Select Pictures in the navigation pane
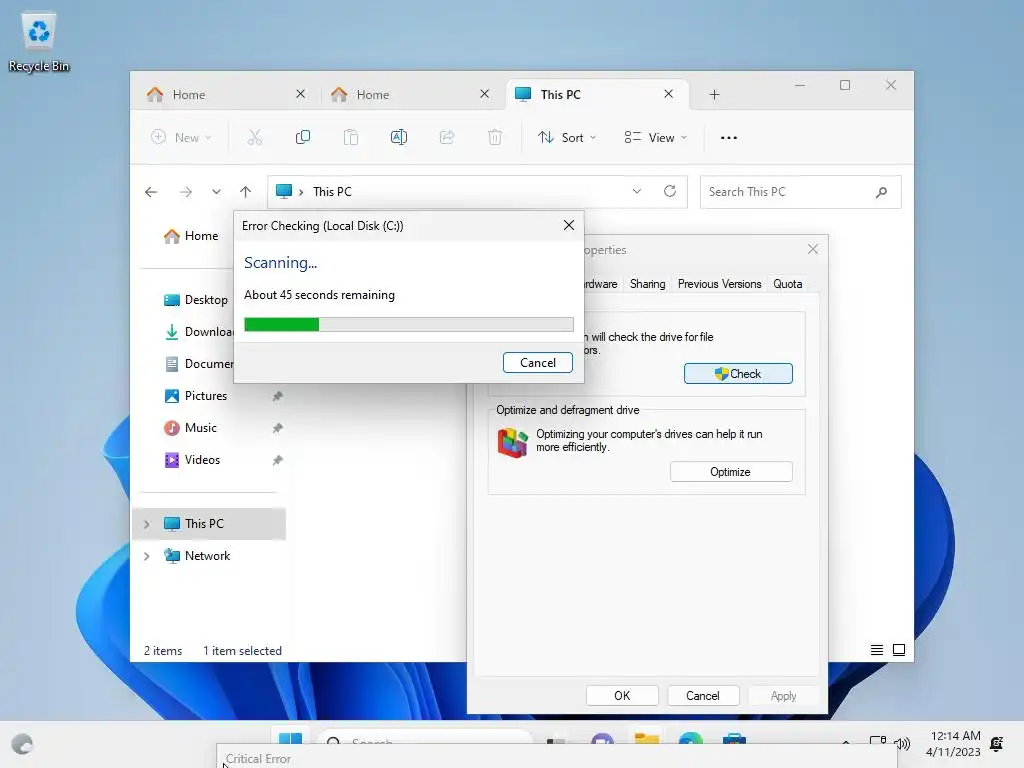Viewport: 1024px width, 768px height. [x=195, y=396]
